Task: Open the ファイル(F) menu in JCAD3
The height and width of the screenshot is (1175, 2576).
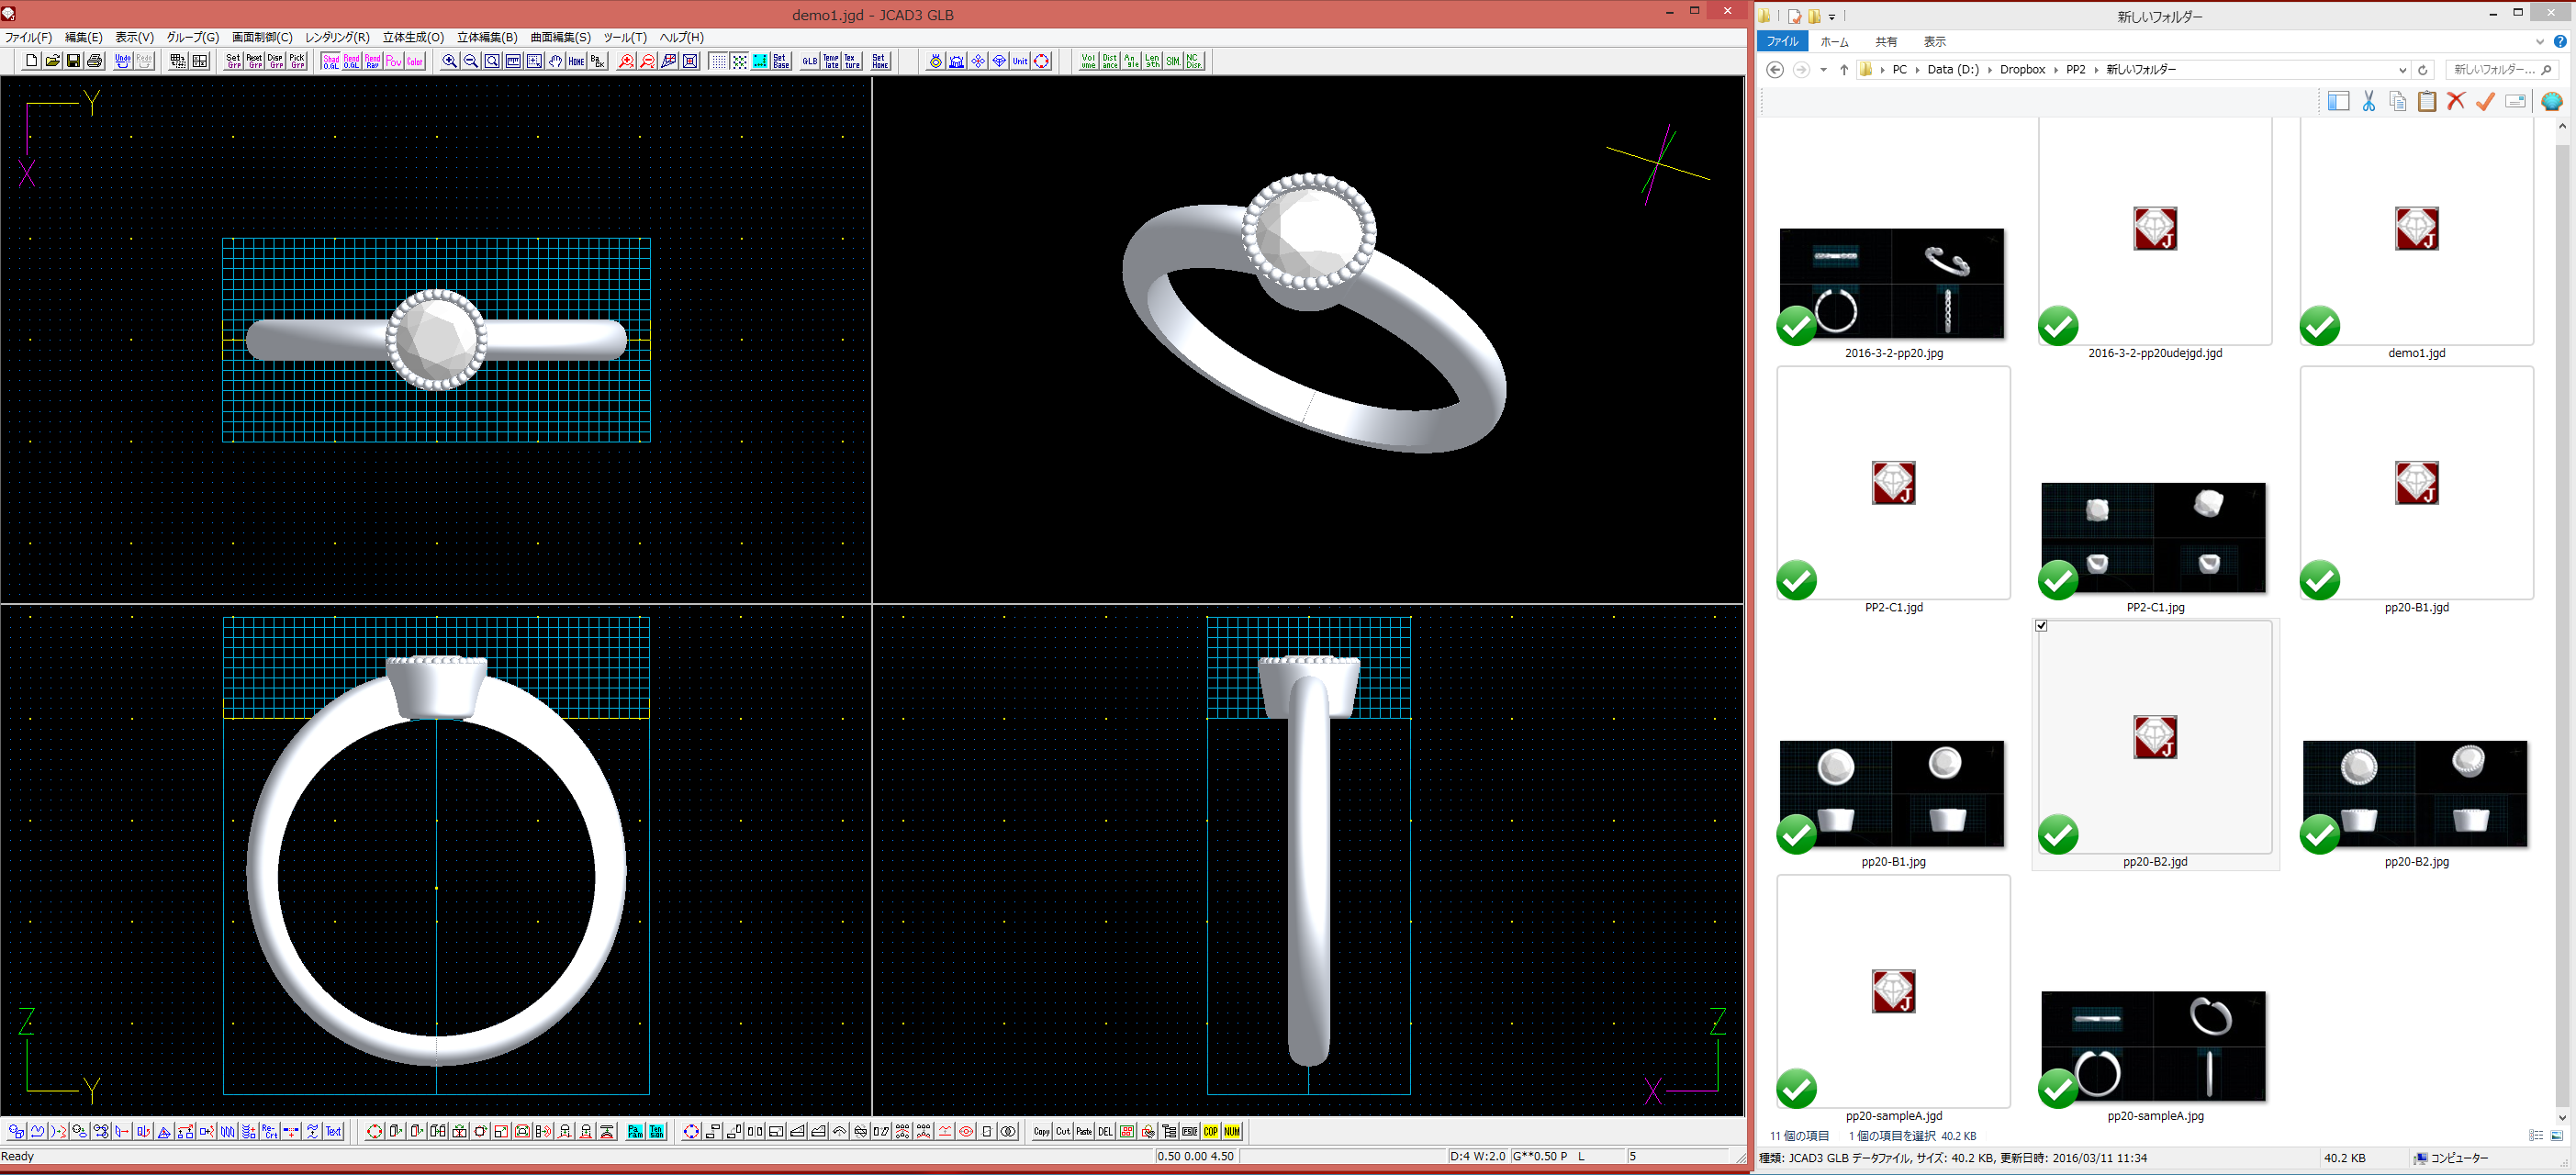Action: 28,37
